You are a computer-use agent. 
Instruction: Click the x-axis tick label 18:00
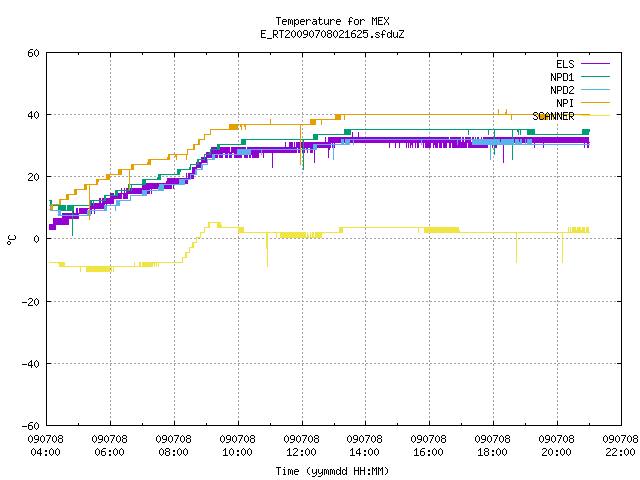492,452
